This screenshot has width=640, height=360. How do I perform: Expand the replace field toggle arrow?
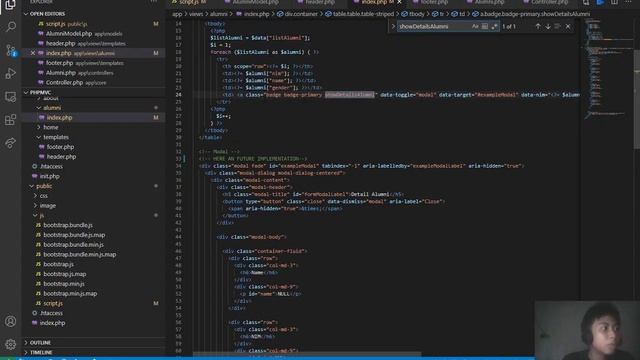click(393, 27)
